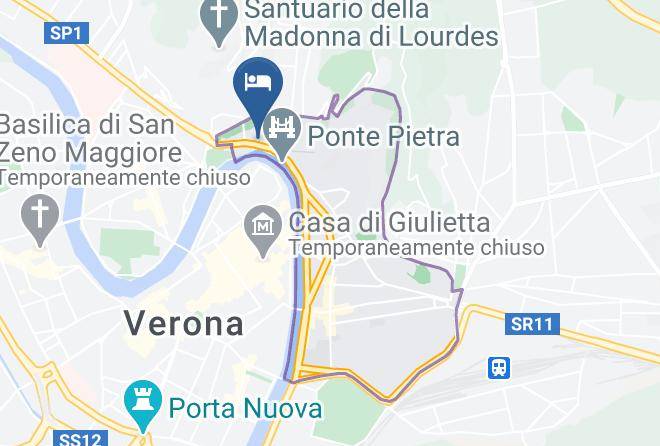Click Temporaneamente chiuso under Casa di Giulietta
The height and width of the screenshot is (446, 660).
click(417, 247)
